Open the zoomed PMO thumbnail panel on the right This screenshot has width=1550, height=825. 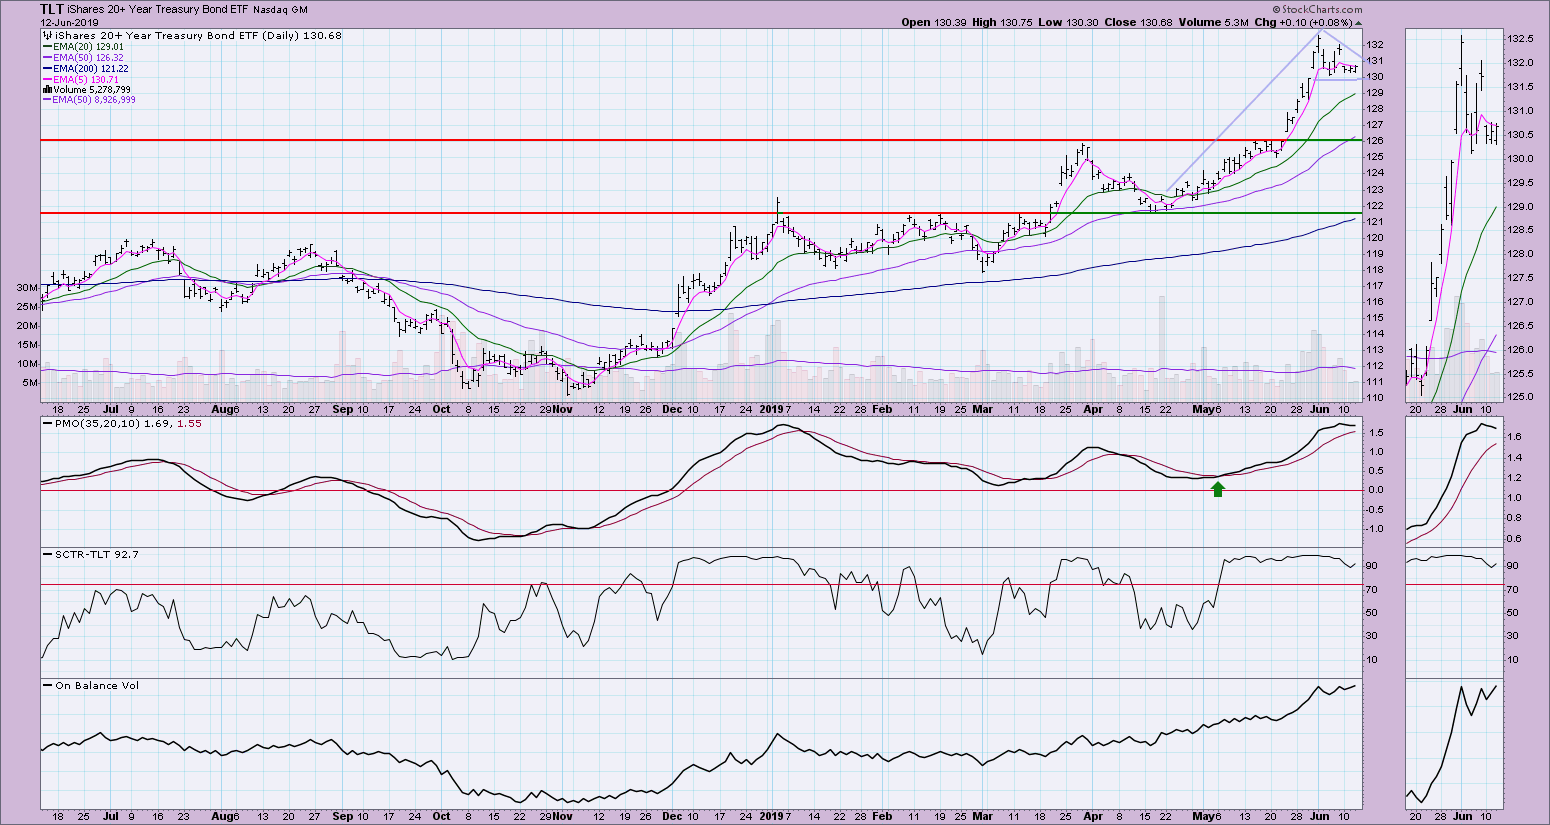(1452, 481)
